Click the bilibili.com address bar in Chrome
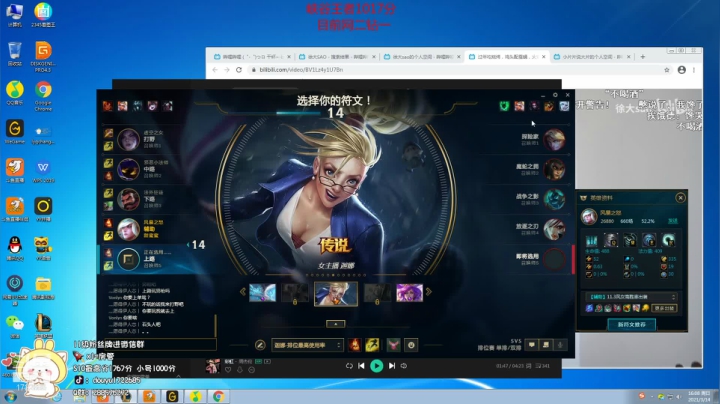The width and height of the screenshot is (720, 404). pyautogui.click(x=455, y=70)
